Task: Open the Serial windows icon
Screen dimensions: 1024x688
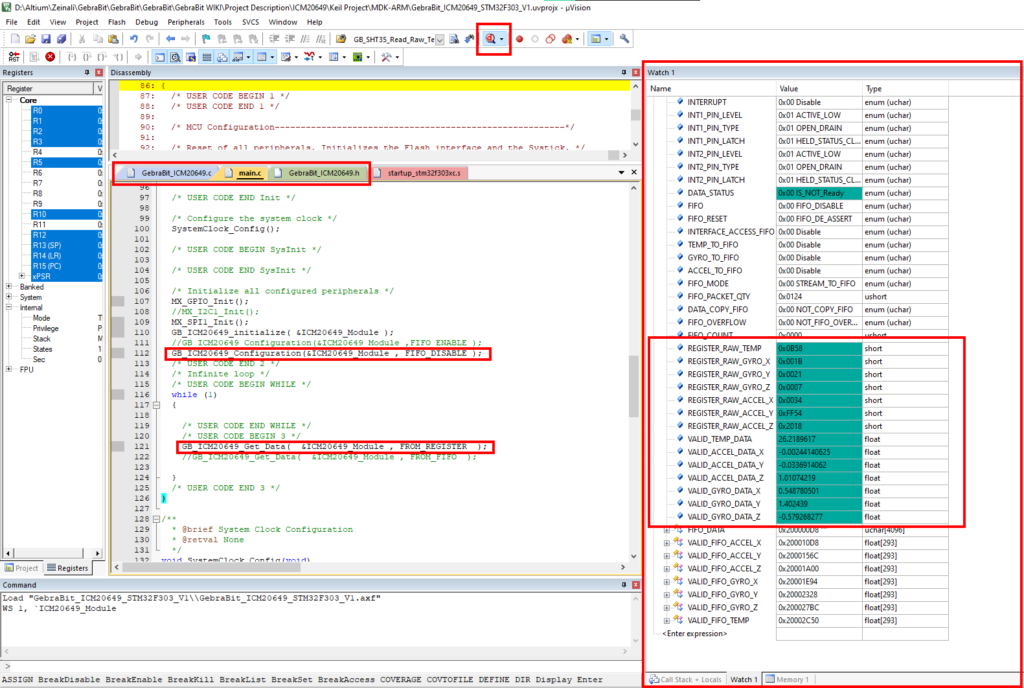Action: click(285, 57)
